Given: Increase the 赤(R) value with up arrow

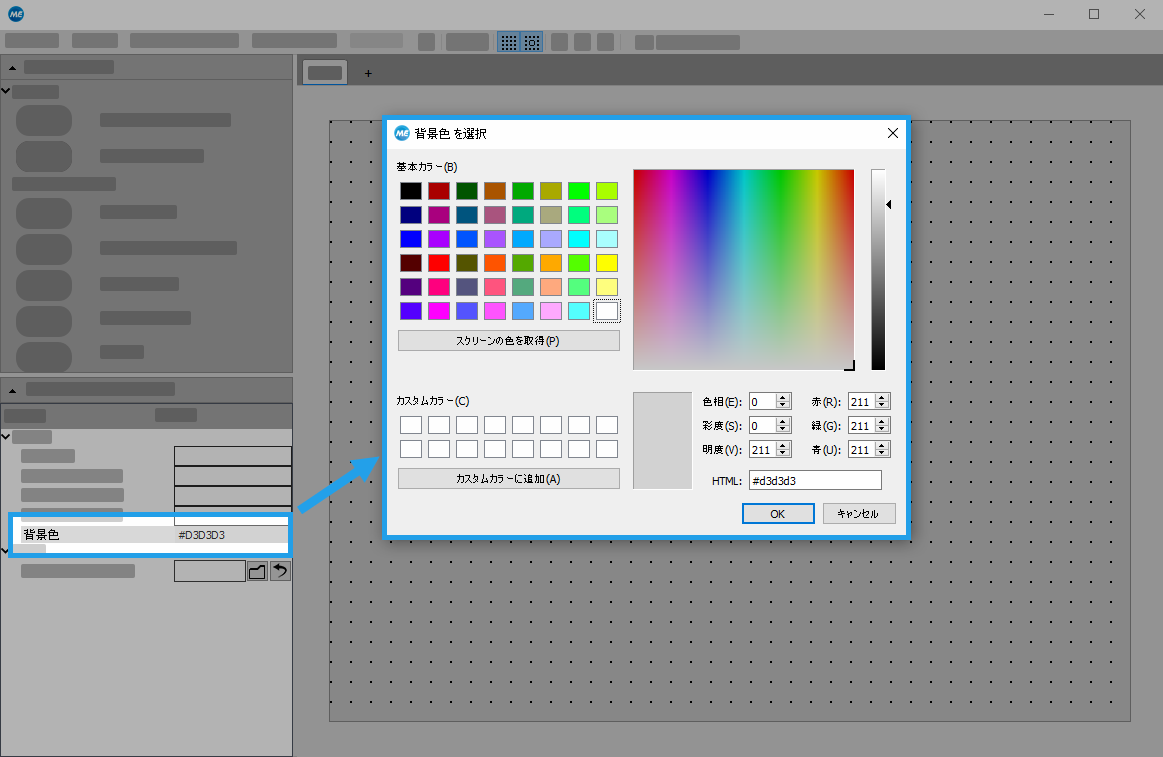Looking at the screenshot, I should tap(882, 397).
